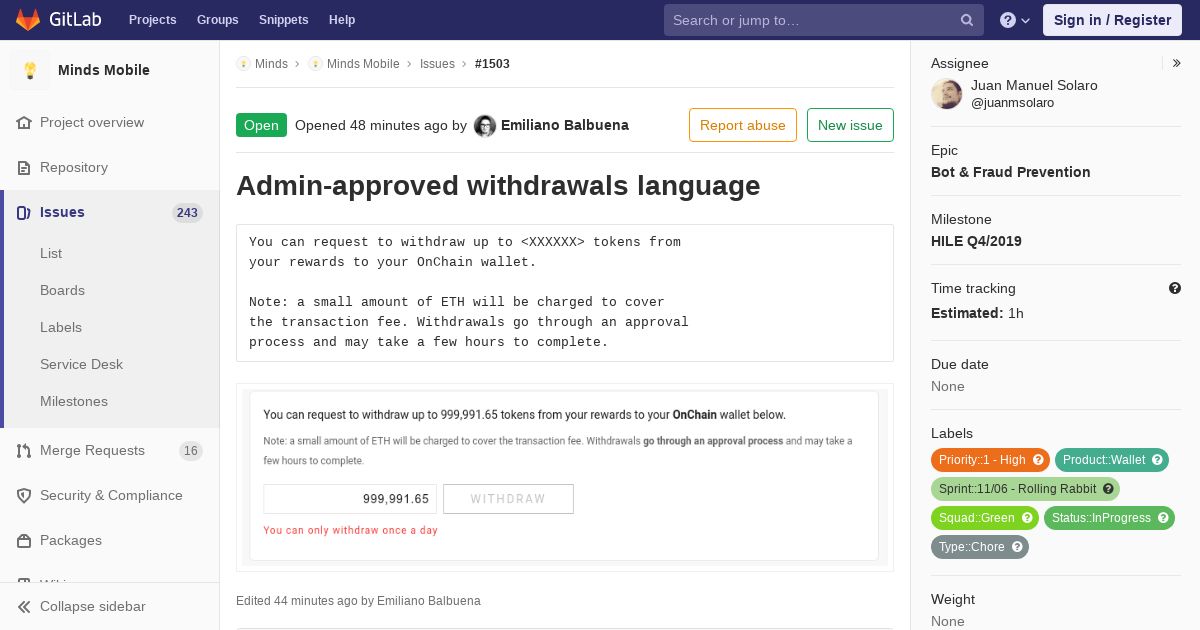
Task: Open Bot & Fraud Prevention epic
Action: click(x=1010, y=172)
